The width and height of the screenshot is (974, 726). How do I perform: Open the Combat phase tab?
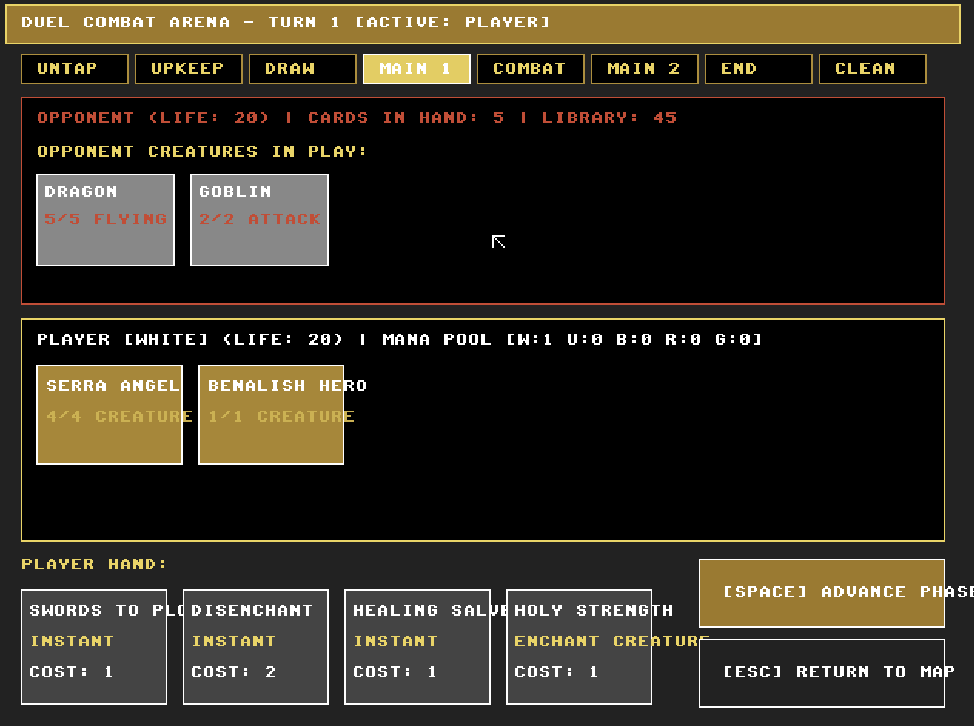[530, 69]
